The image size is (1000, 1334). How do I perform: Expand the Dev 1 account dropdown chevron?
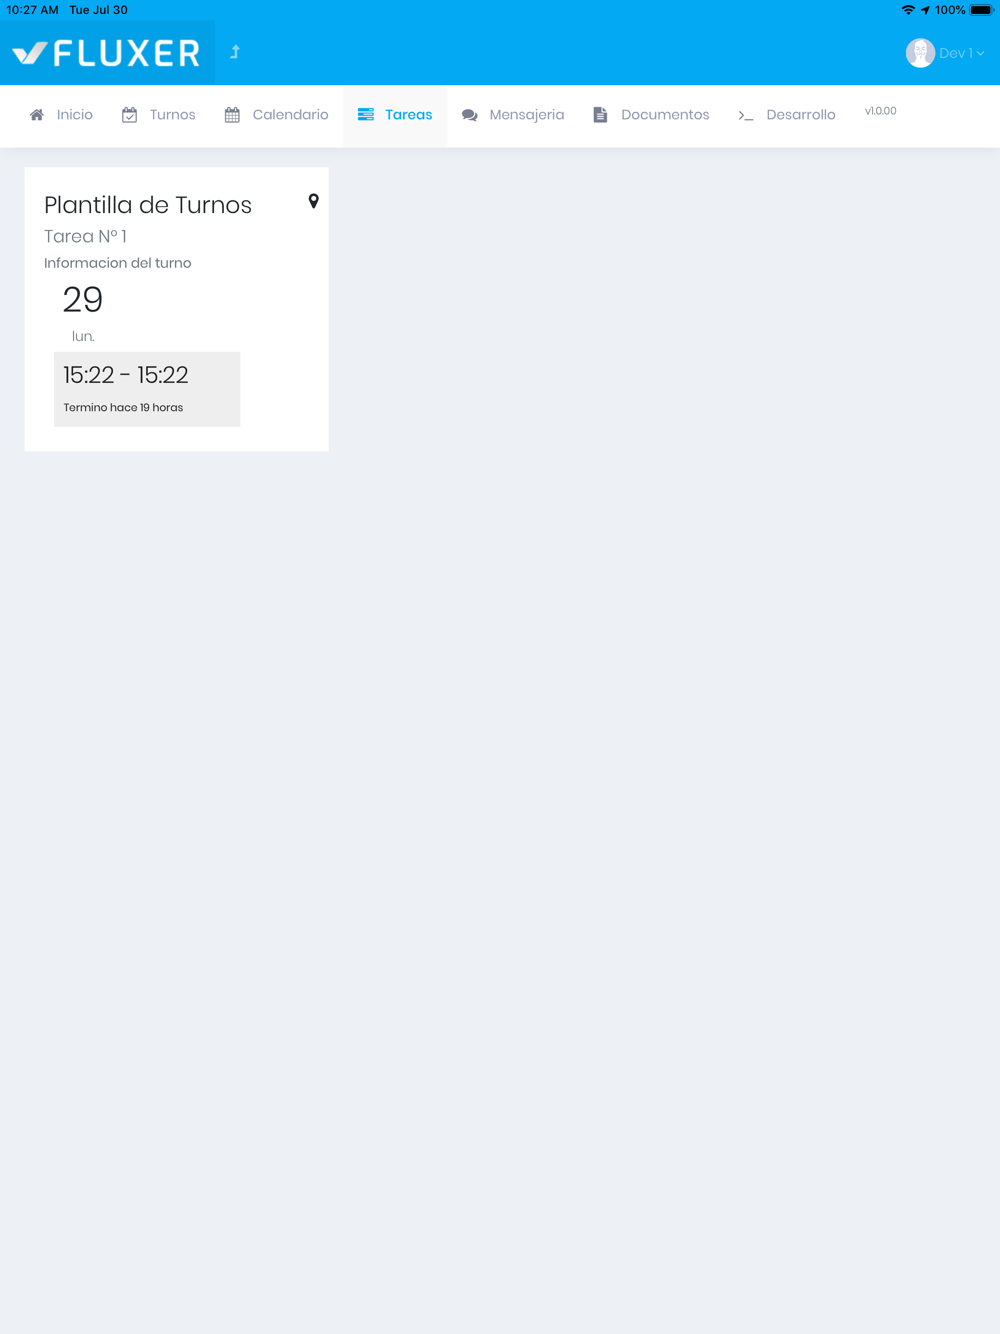click(980, 54)
